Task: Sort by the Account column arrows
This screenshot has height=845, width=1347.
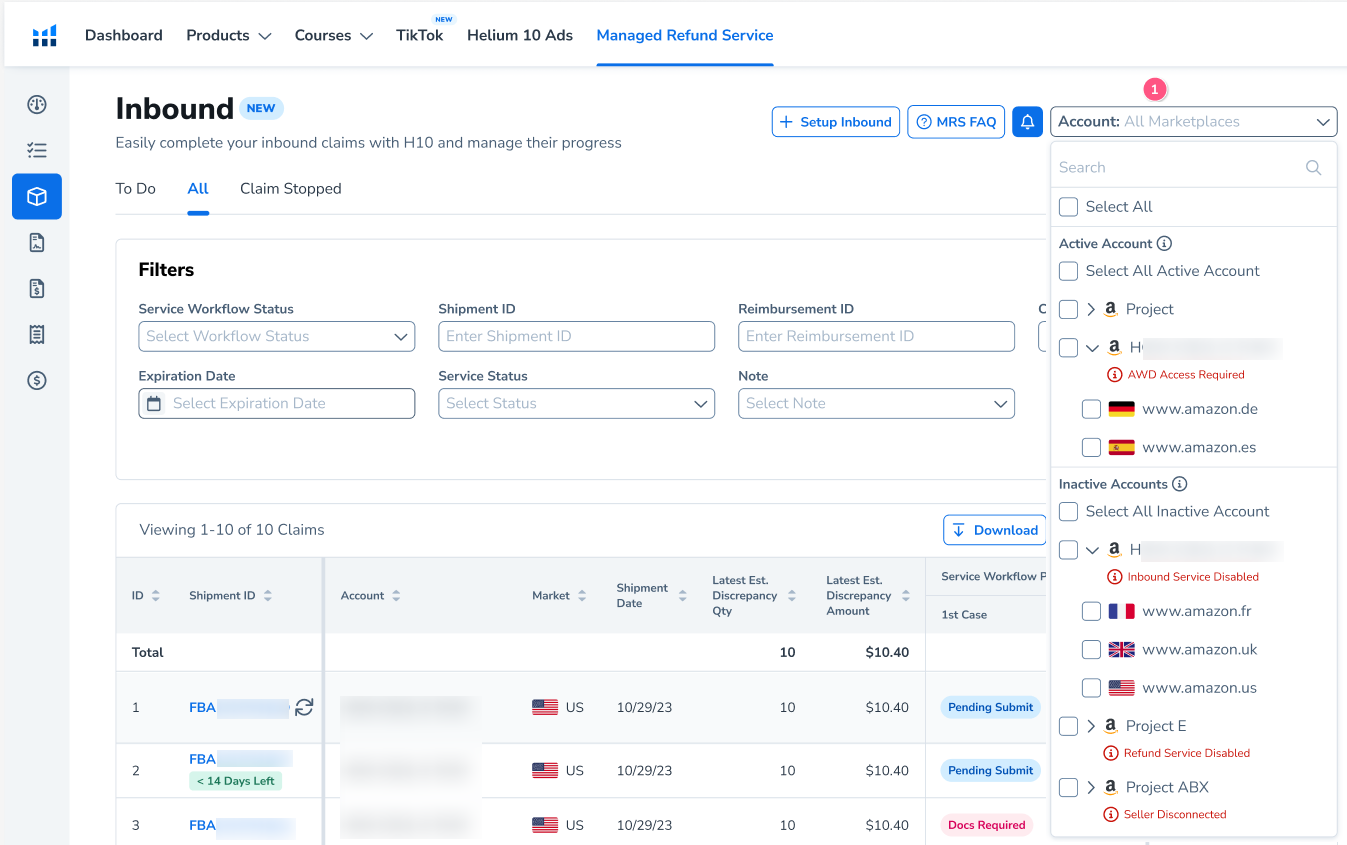Action: tap(396, 596)
